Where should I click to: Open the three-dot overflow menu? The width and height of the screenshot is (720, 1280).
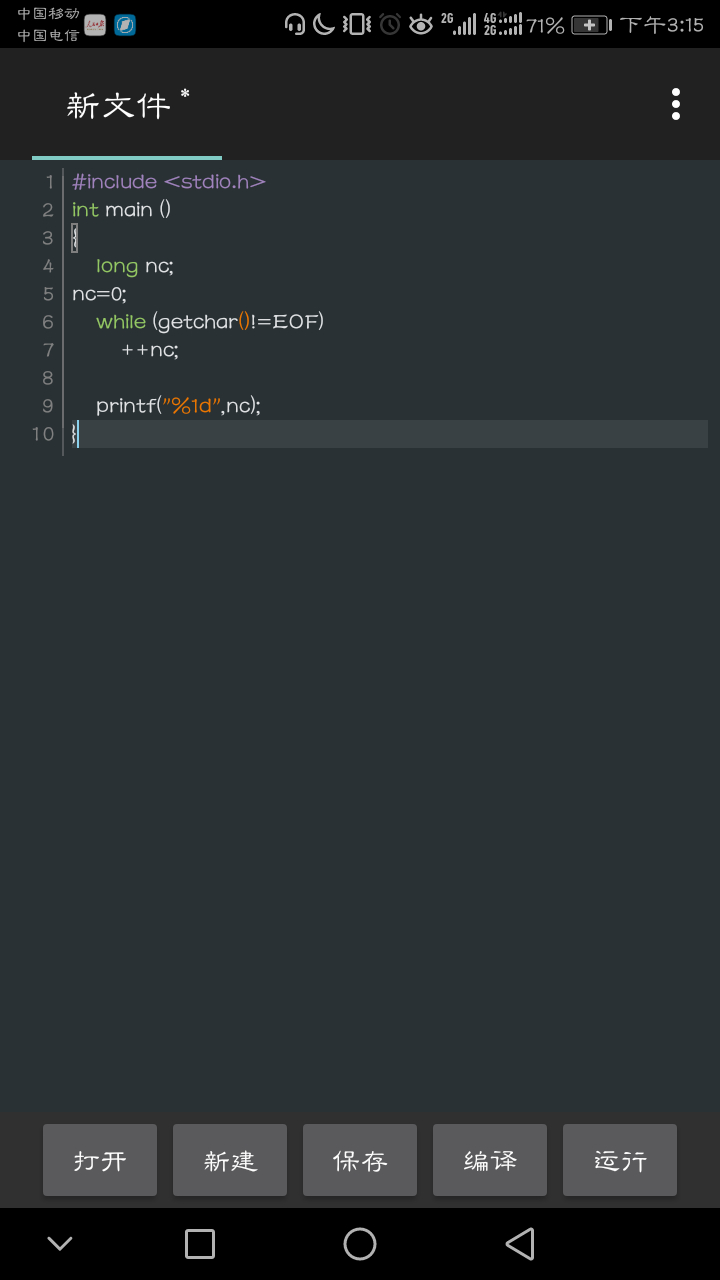tap(676, 104)
